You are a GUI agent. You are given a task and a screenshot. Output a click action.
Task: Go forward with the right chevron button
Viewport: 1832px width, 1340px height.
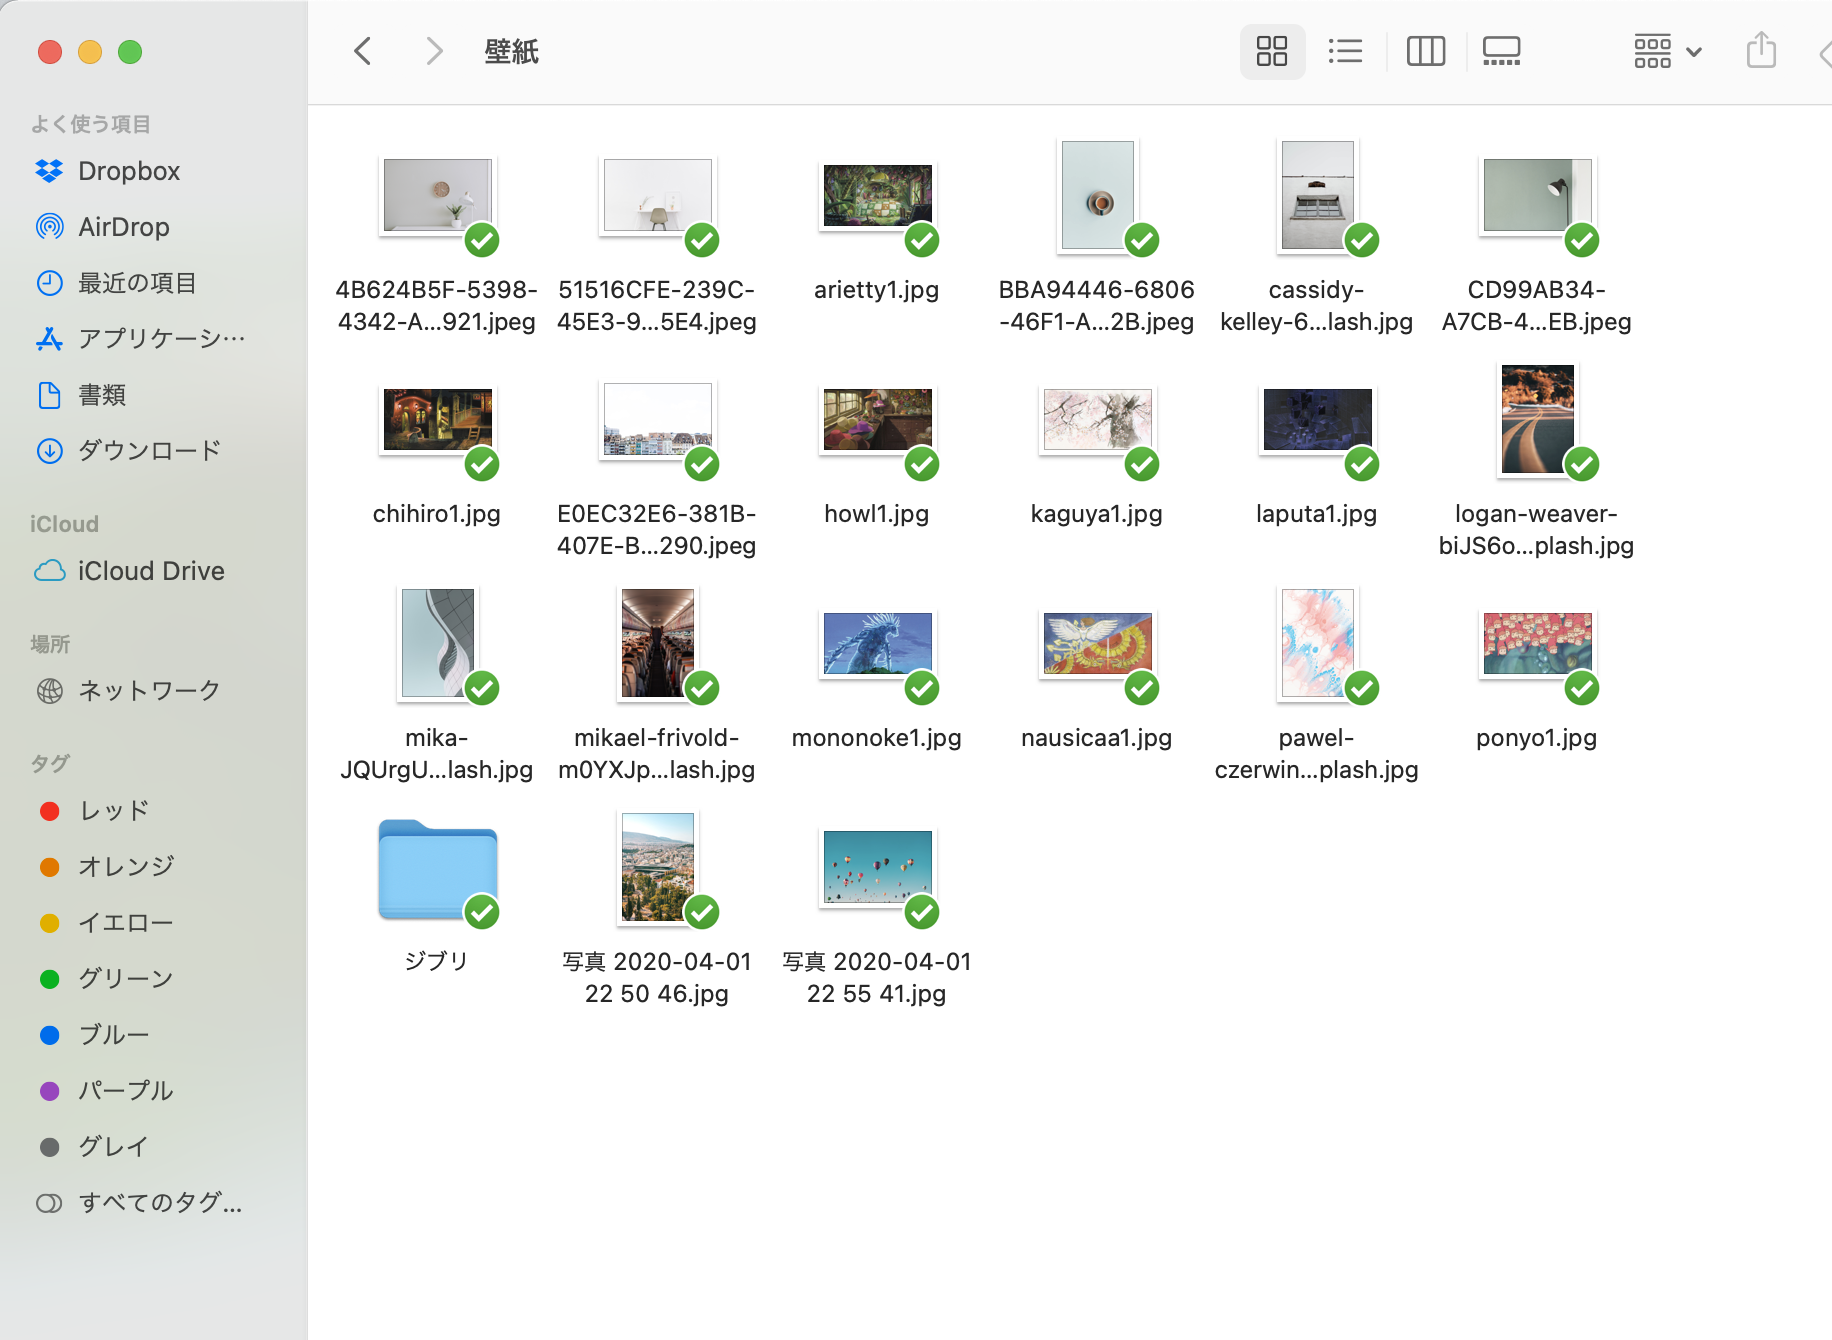pos(433,51)
